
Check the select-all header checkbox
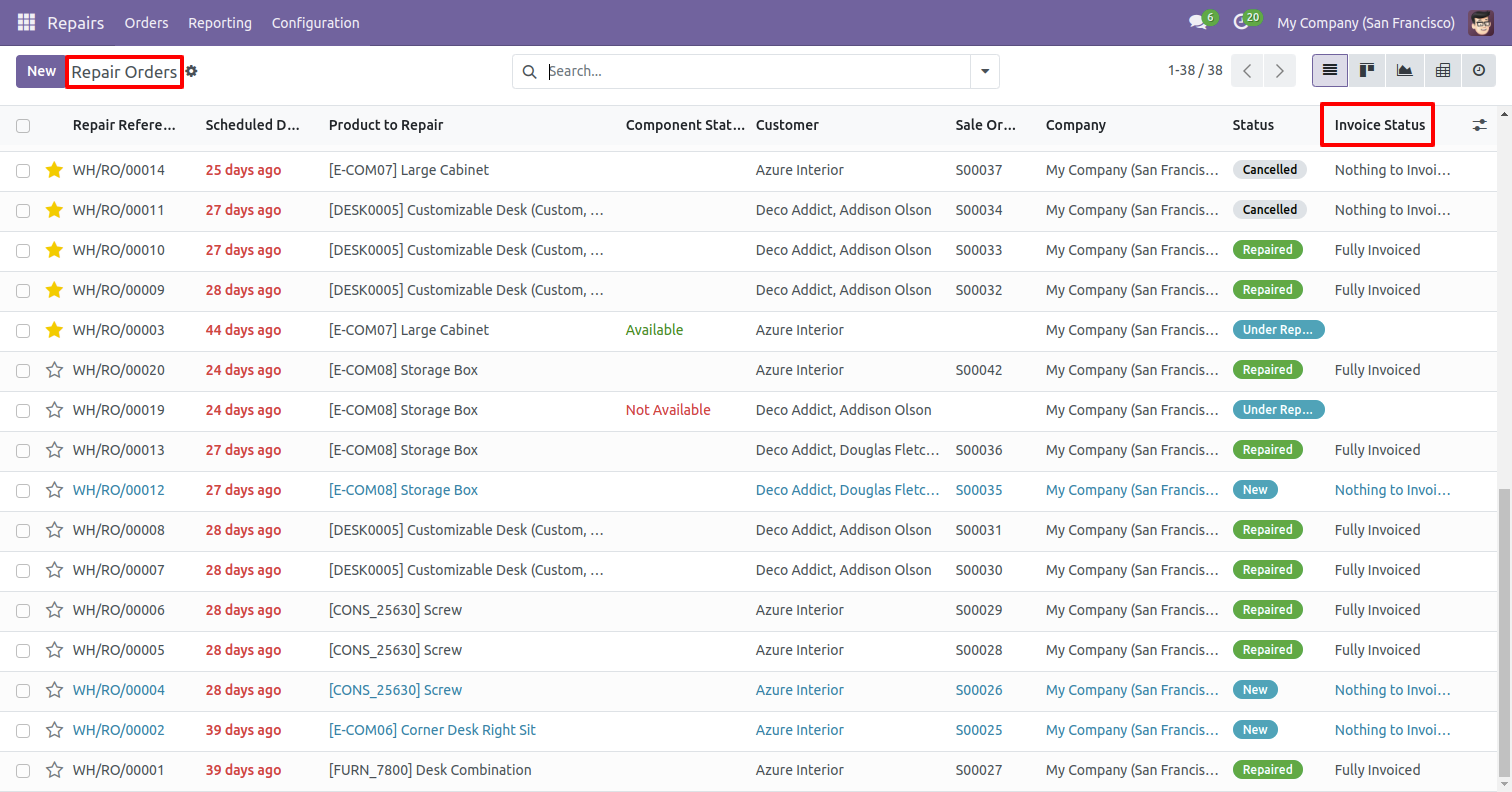[23, 126]
